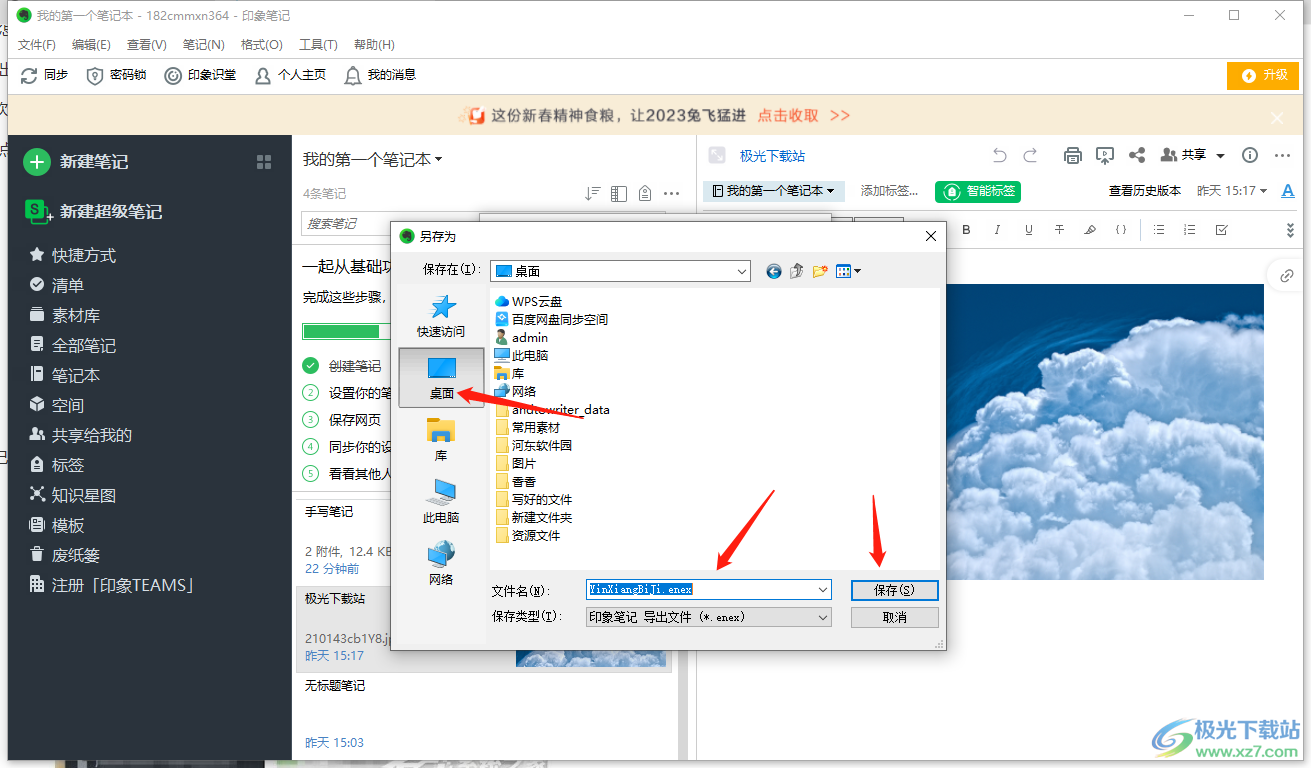Expand note to full screen icon

click(x=716, y=155)
